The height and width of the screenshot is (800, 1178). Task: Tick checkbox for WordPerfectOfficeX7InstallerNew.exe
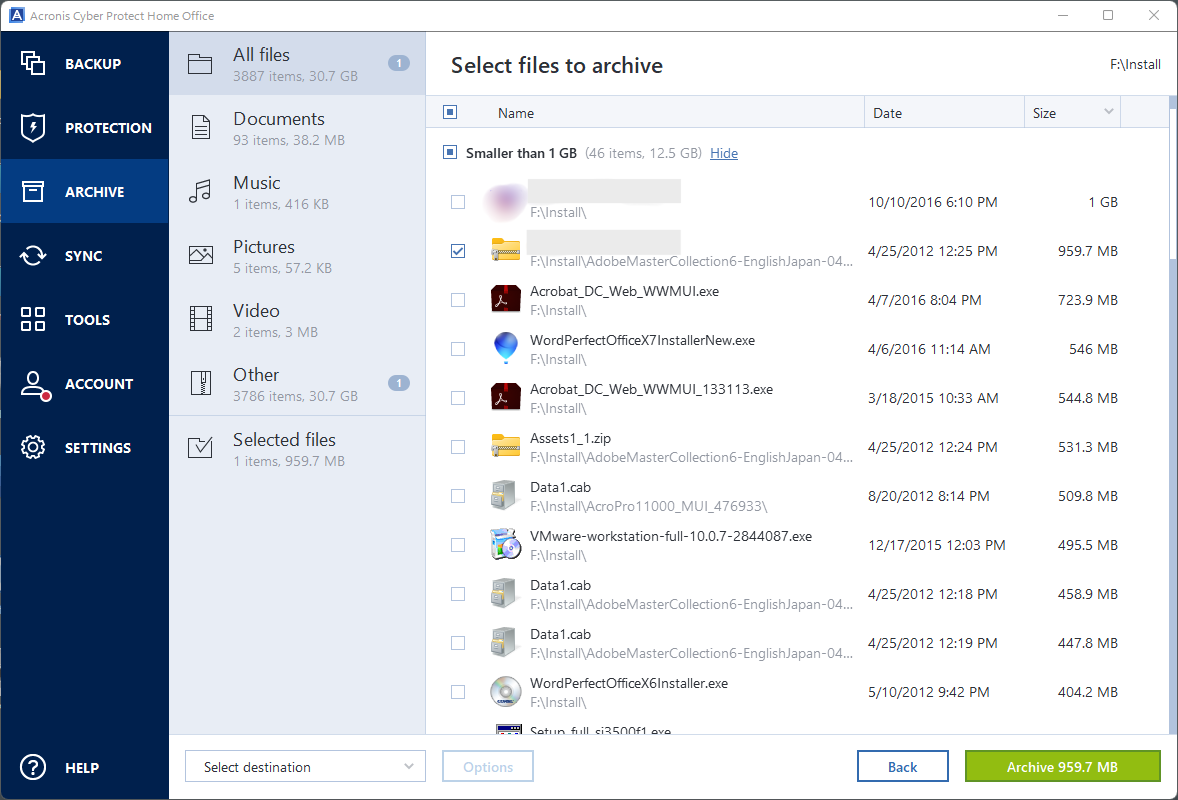[x=458, y=349]
